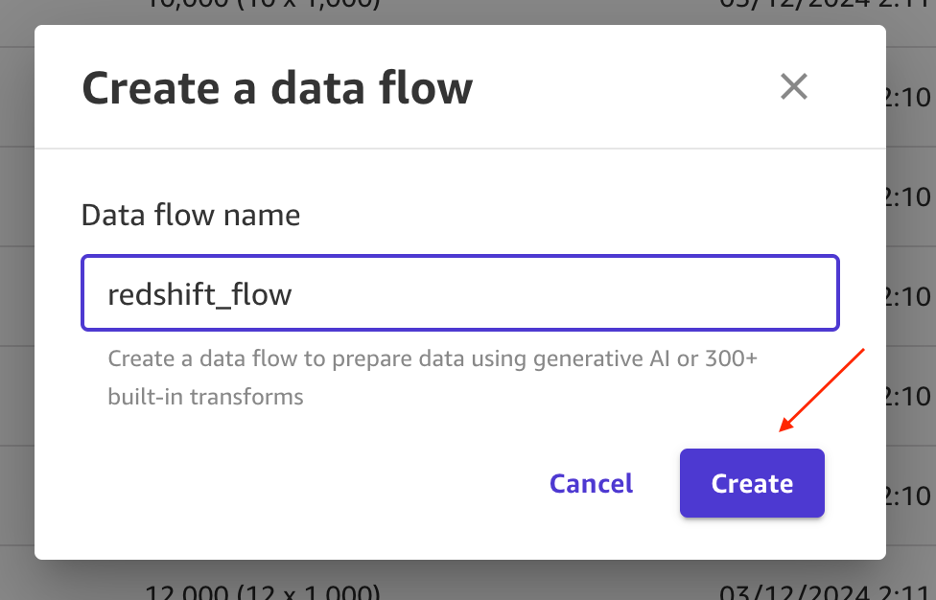Click the dimmed backdrop left of the dialog

(16, 300)
